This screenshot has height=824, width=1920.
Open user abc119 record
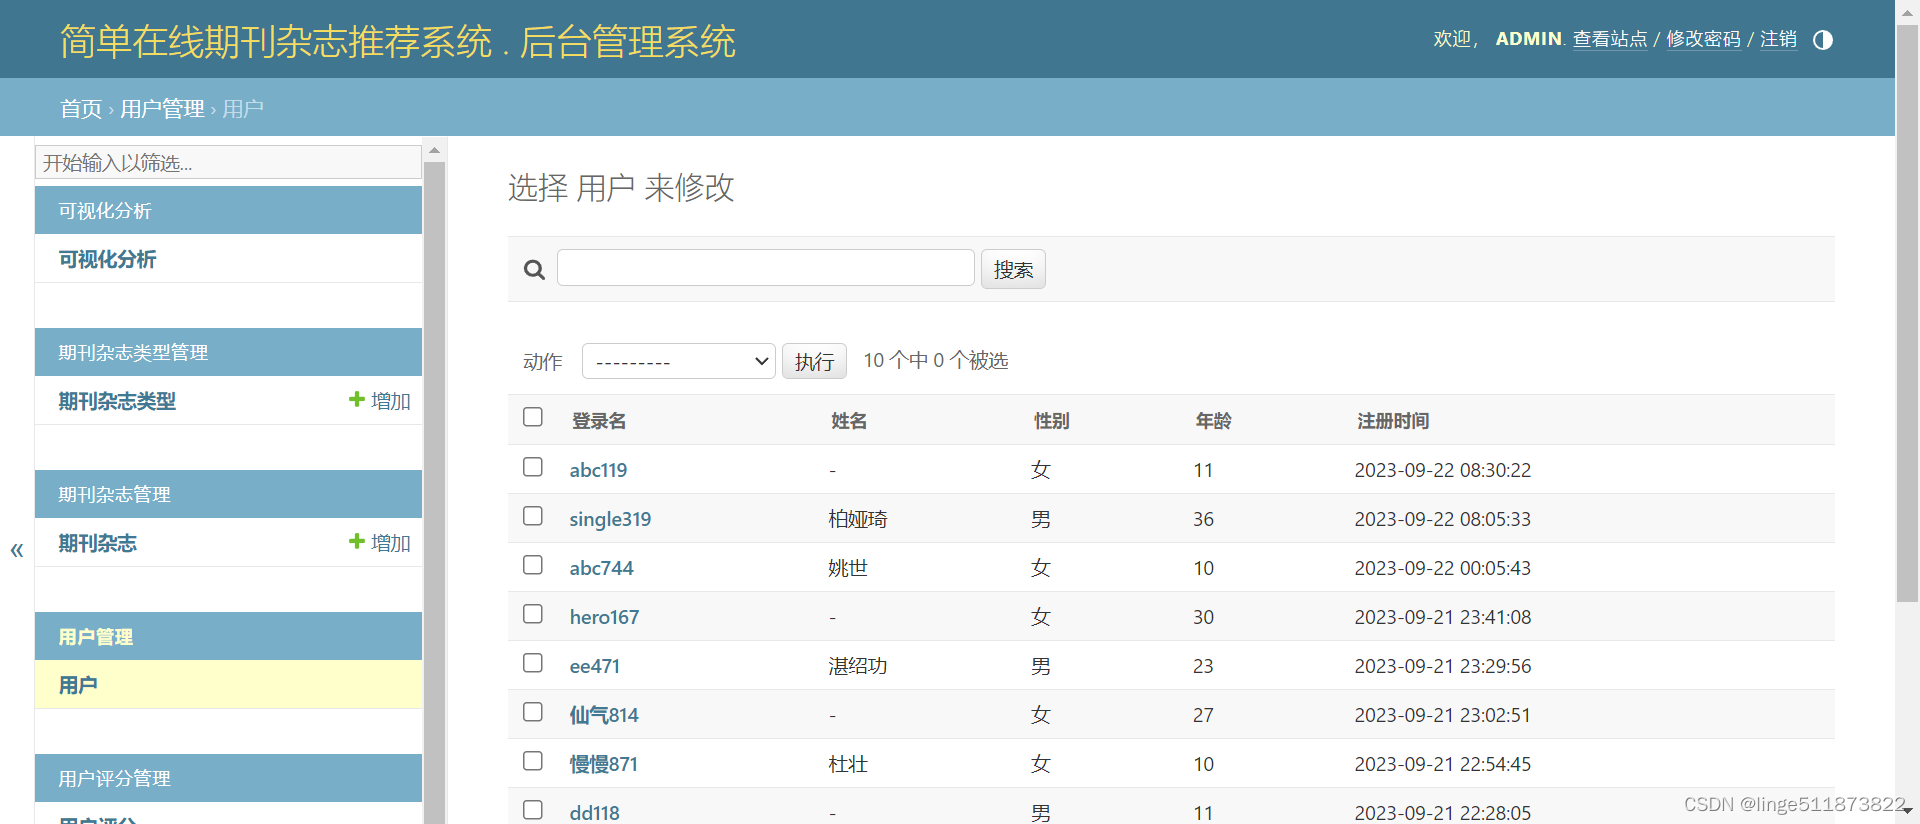598,470
